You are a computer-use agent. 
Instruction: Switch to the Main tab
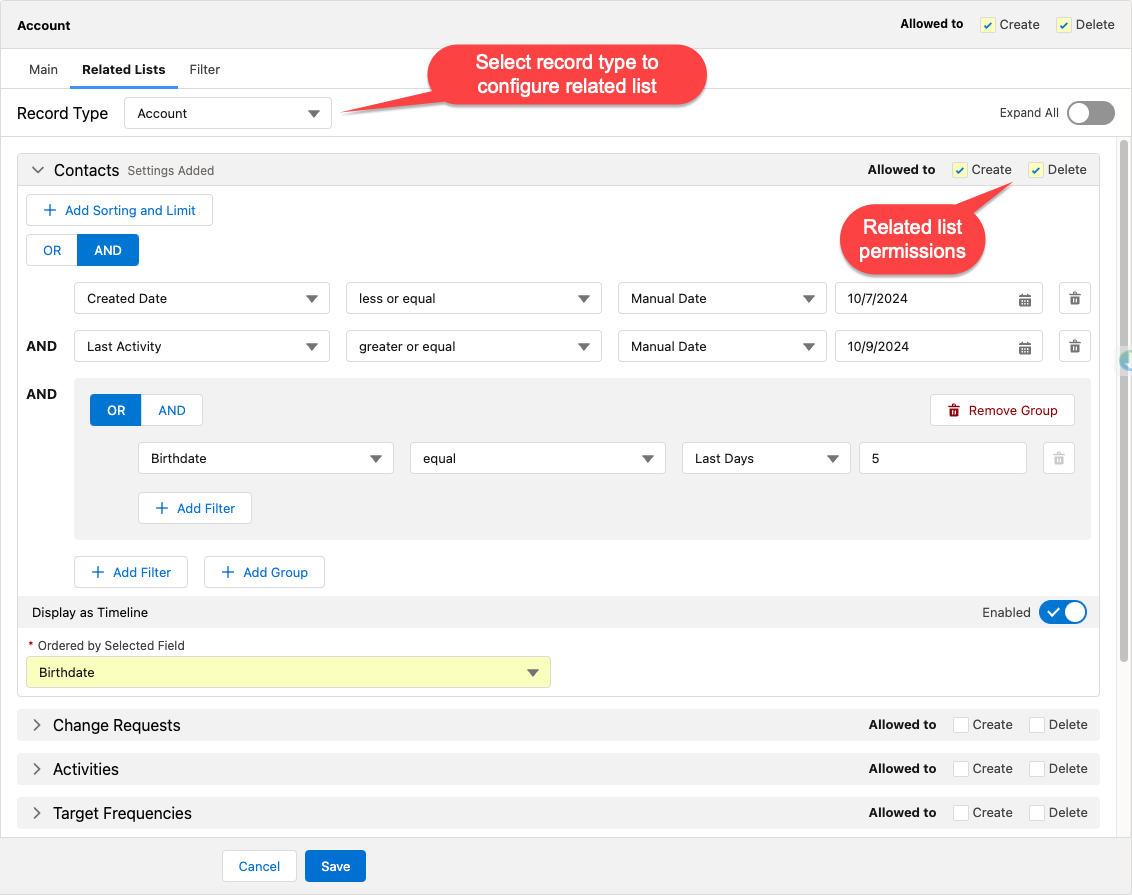click(x=43, y=70)
